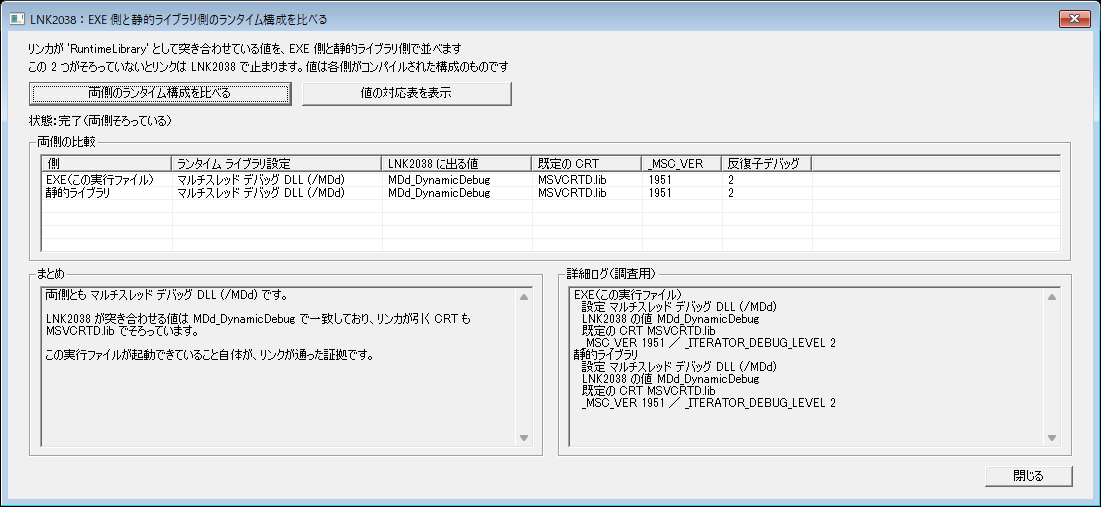Screen dimensions: 1101x507
Task: Click iterator debug value 2 in 静的ライブラリ row
Action: [x=731, y=192]
